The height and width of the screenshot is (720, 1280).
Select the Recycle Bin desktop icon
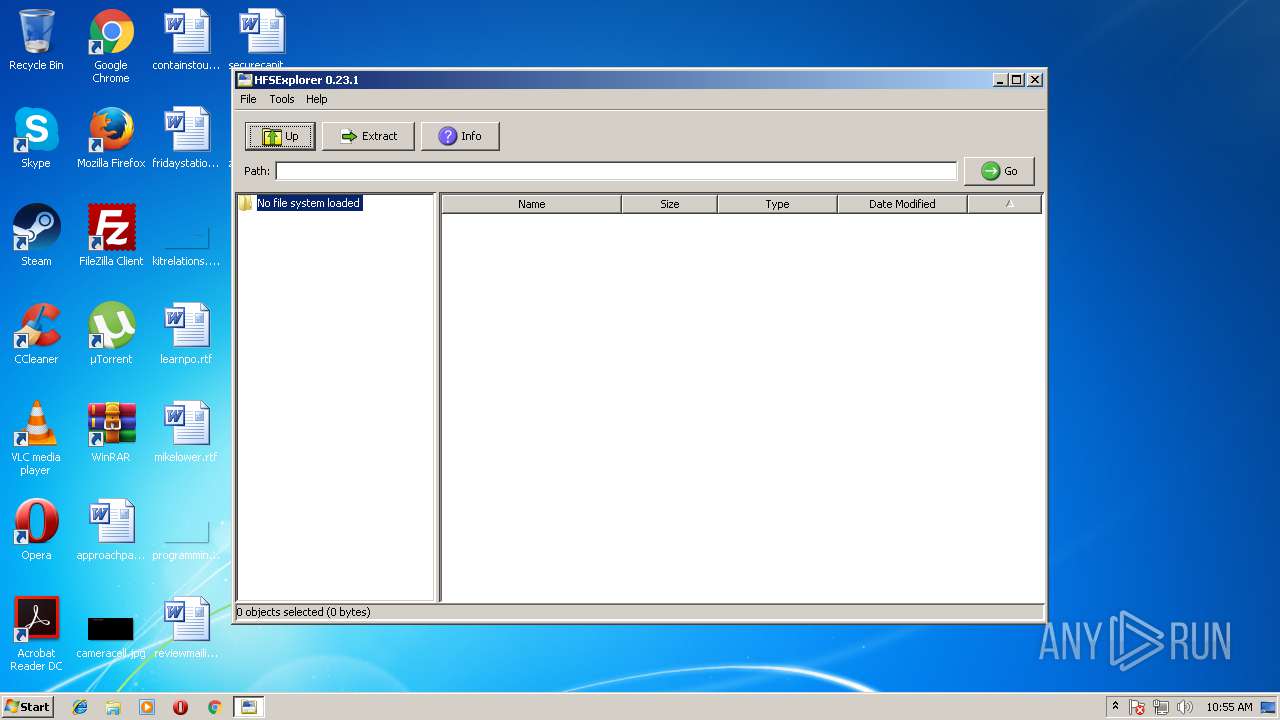point(36,41)
